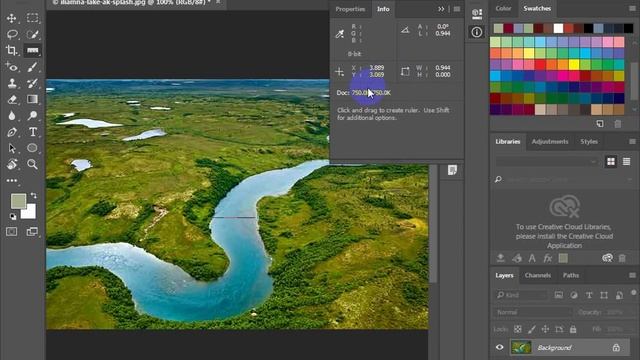Switch Libraries to list view
The image size is (640, 360).
pos(627,162)
